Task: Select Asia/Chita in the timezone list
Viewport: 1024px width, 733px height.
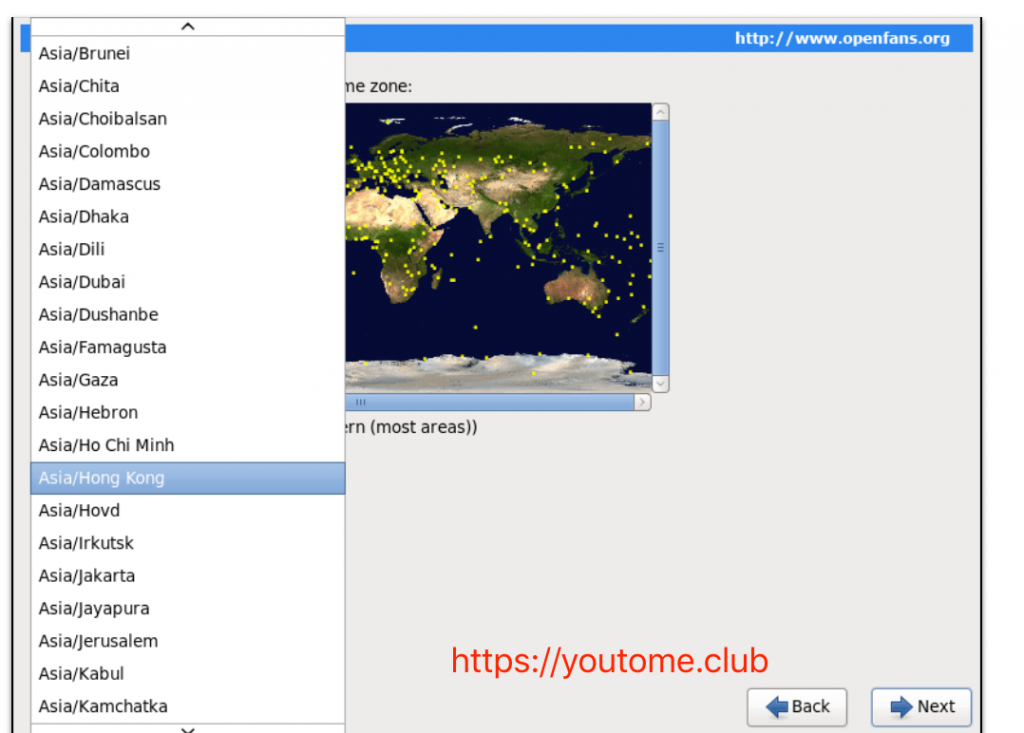Action: pos(187,86)
